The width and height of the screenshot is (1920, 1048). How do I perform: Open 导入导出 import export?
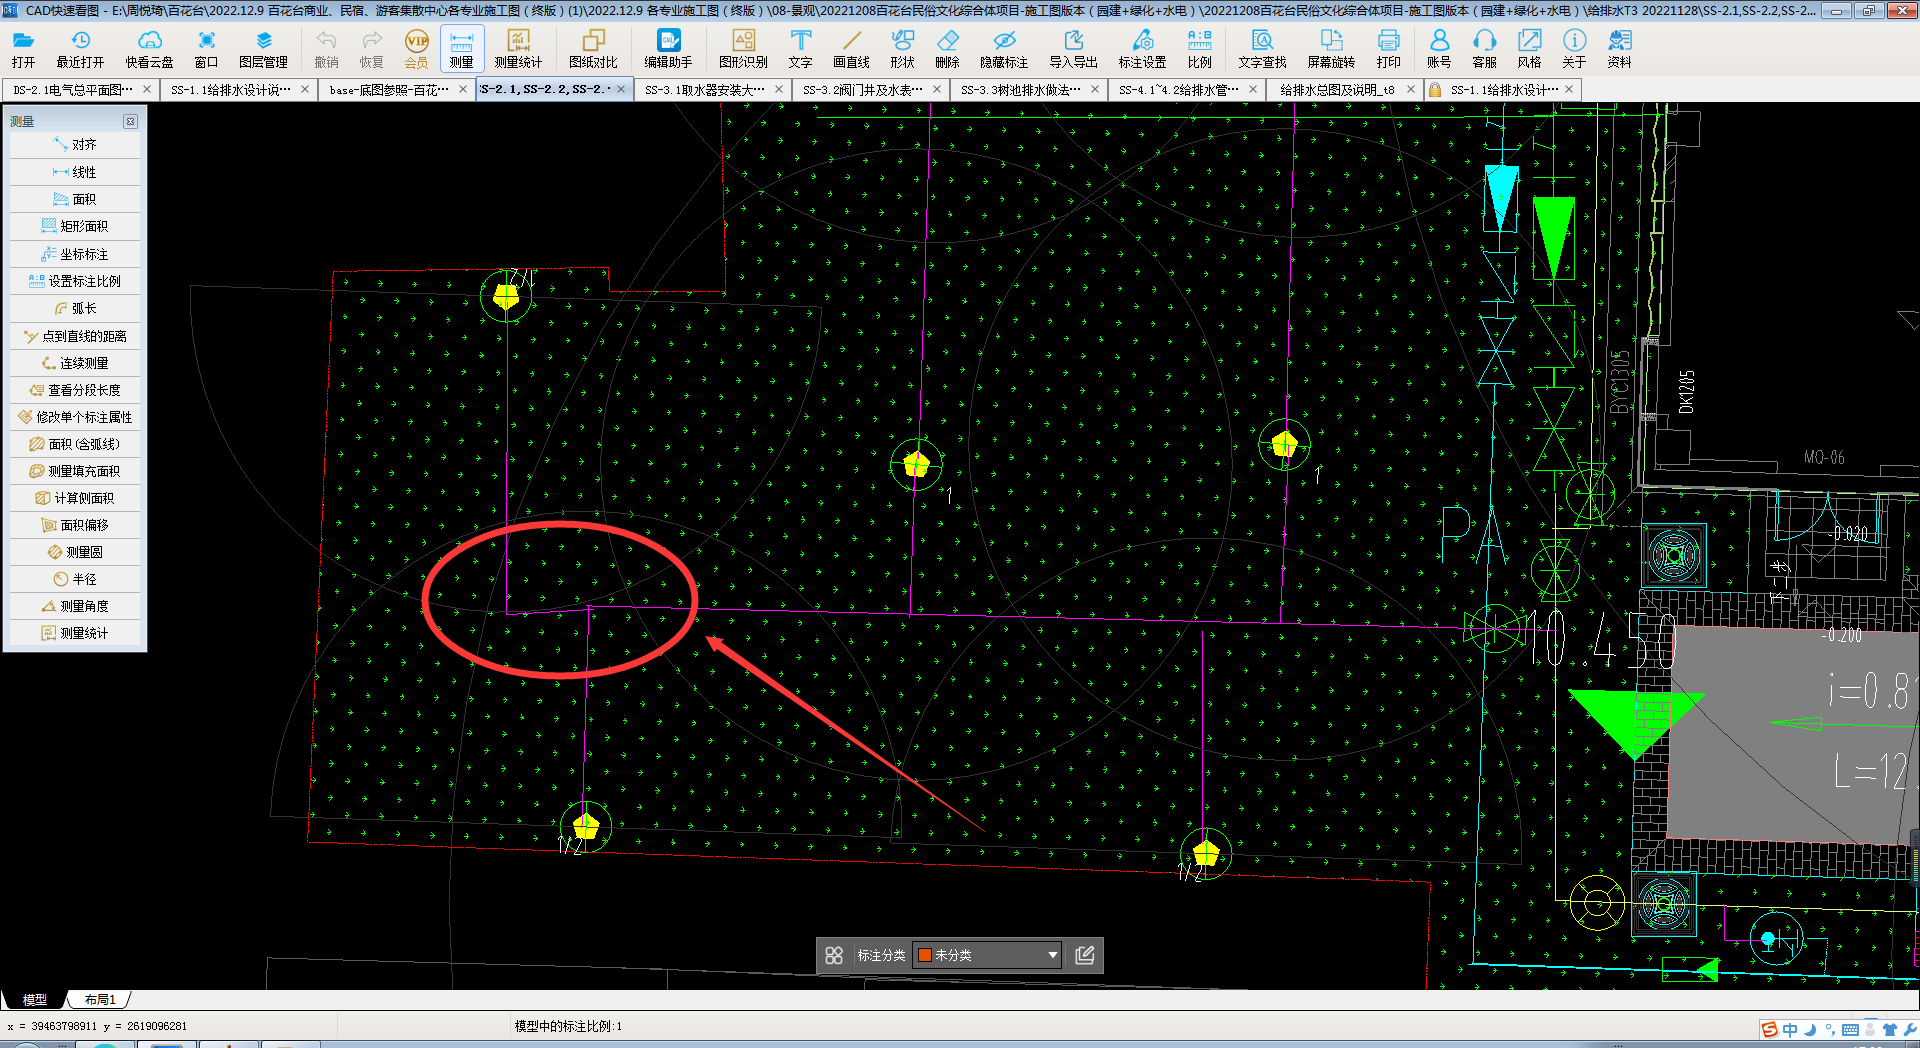(x=1073, y=49)
